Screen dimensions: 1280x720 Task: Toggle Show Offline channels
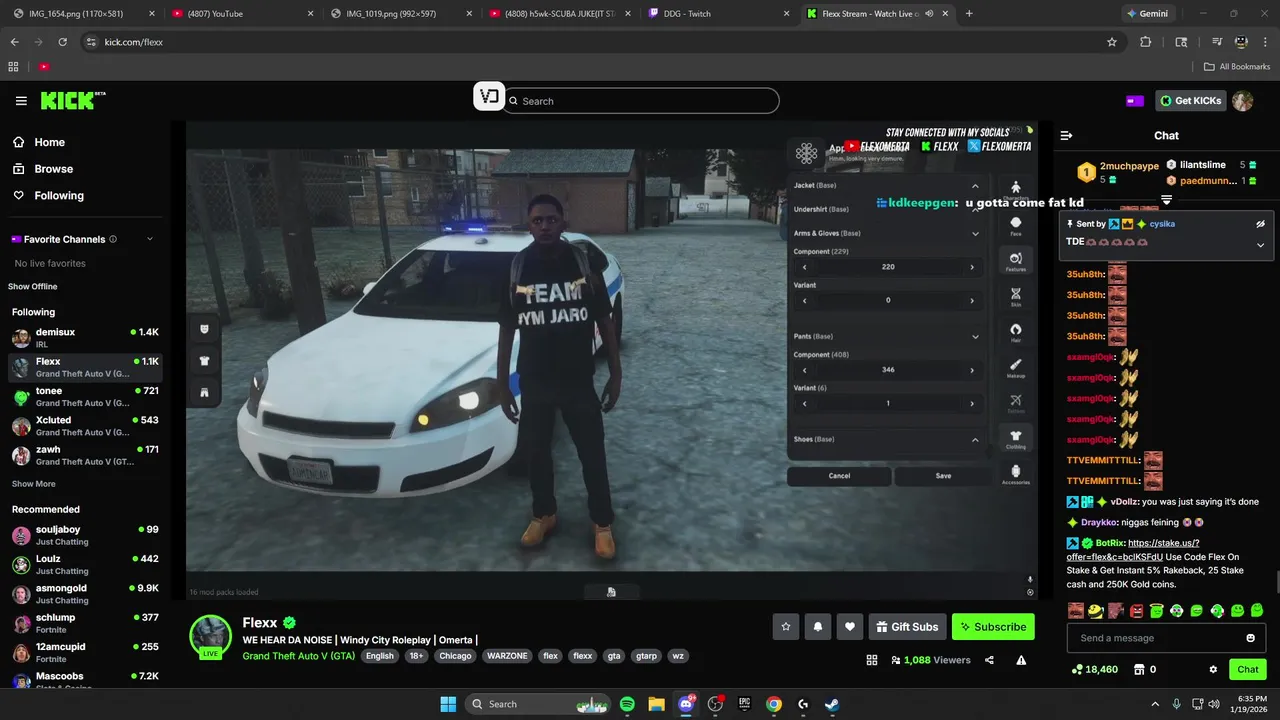coord(33,287)
